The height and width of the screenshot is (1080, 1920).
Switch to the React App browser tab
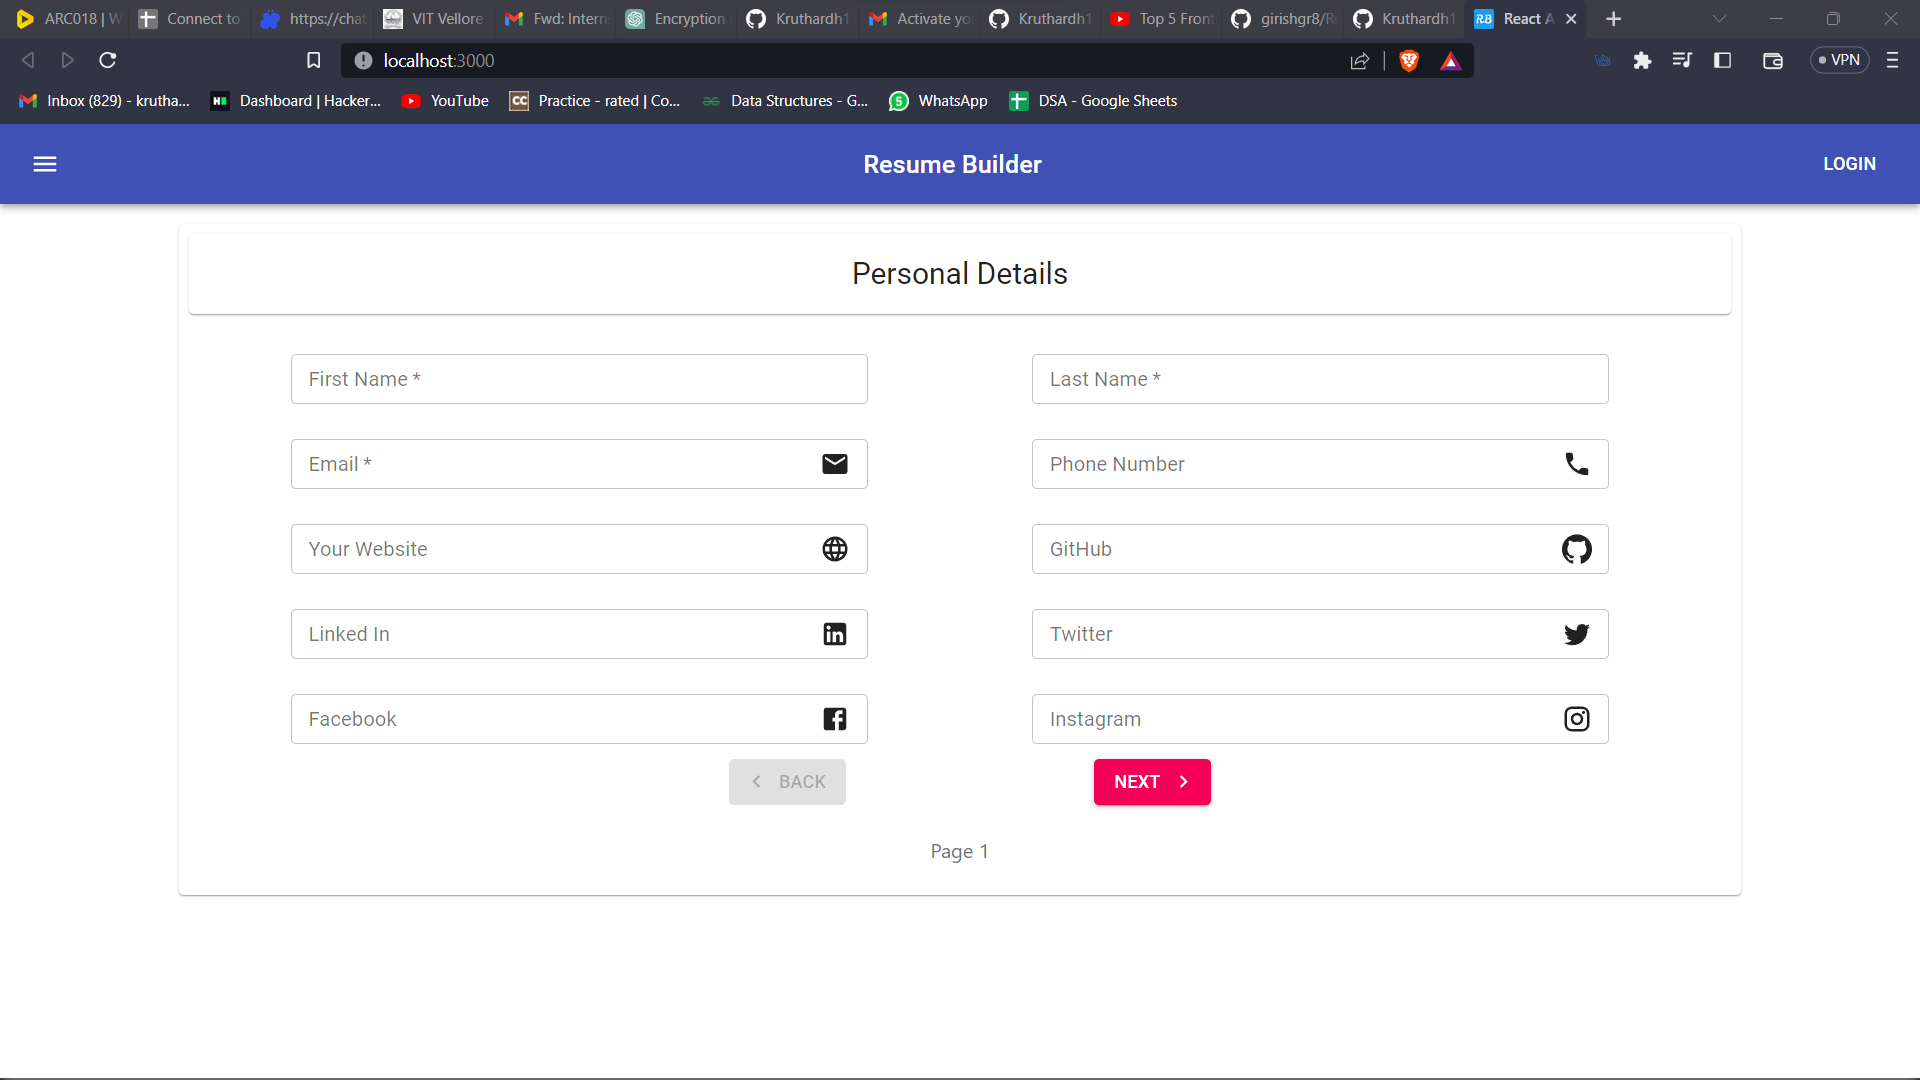[x=1513, y=18]
